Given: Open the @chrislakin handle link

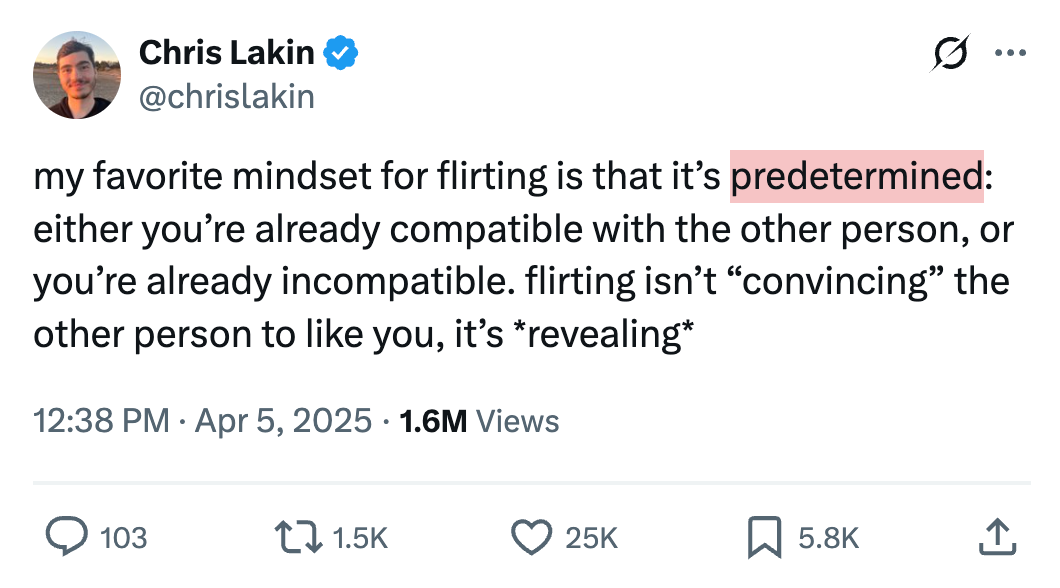Looking at the screenshot, I should tap(228, 96).
